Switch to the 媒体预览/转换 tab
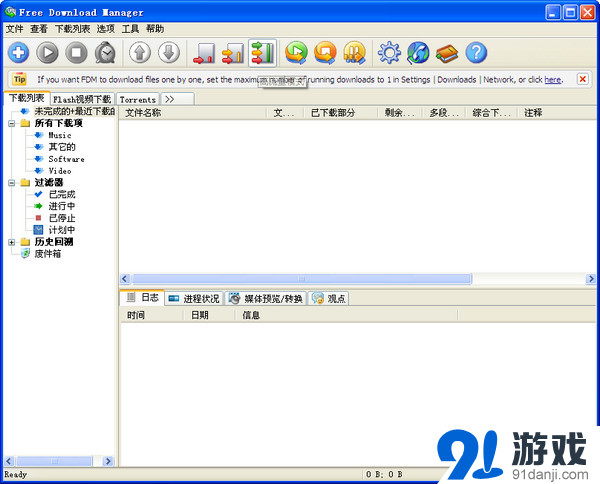 (x=266, y=298)
